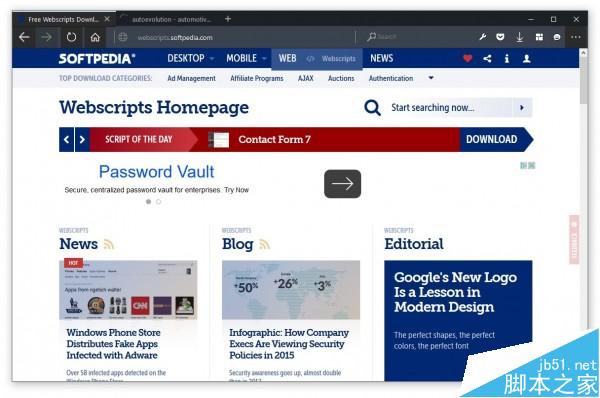Open the MOBILE menu dropdown
600x398 pixels.
click(246, 58)
